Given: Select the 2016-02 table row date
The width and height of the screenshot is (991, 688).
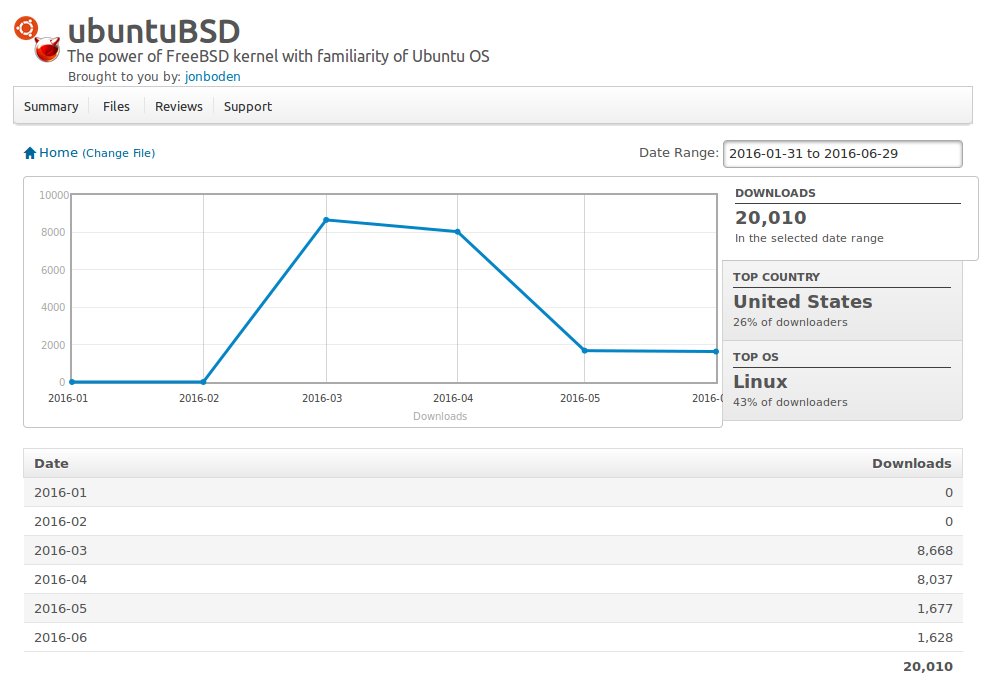Looking at the screenshot, I should (60, 521).
